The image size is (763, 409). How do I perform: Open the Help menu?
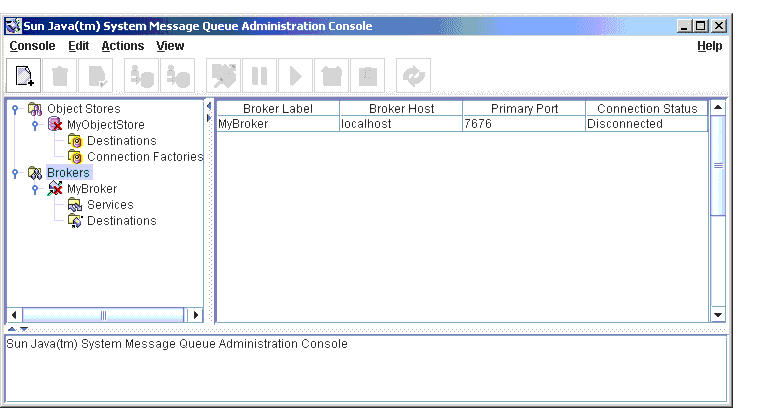(709, 46)
